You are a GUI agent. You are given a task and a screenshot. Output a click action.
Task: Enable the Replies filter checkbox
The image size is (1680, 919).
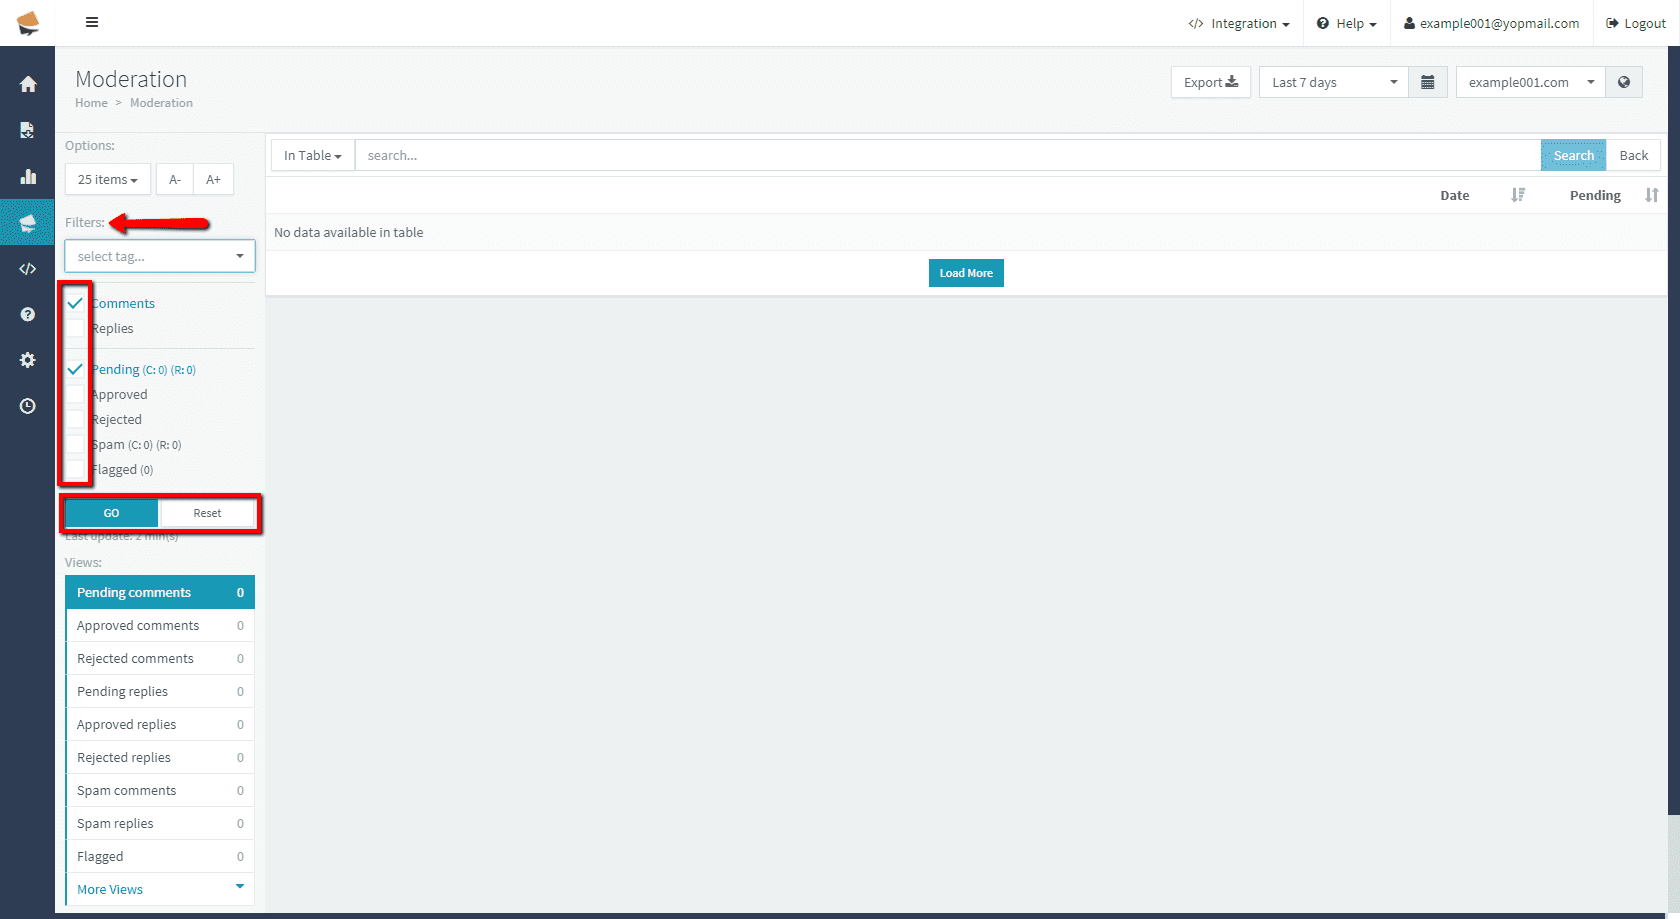pyautogui.click(x=75, y=328)
